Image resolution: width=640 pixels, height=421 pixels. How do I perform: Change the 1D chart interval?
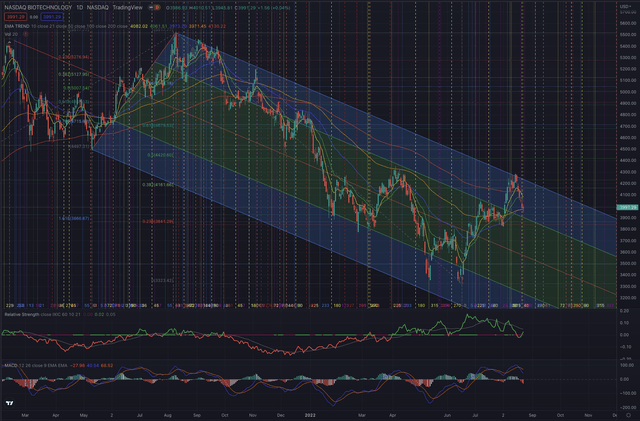pos(79,7)
